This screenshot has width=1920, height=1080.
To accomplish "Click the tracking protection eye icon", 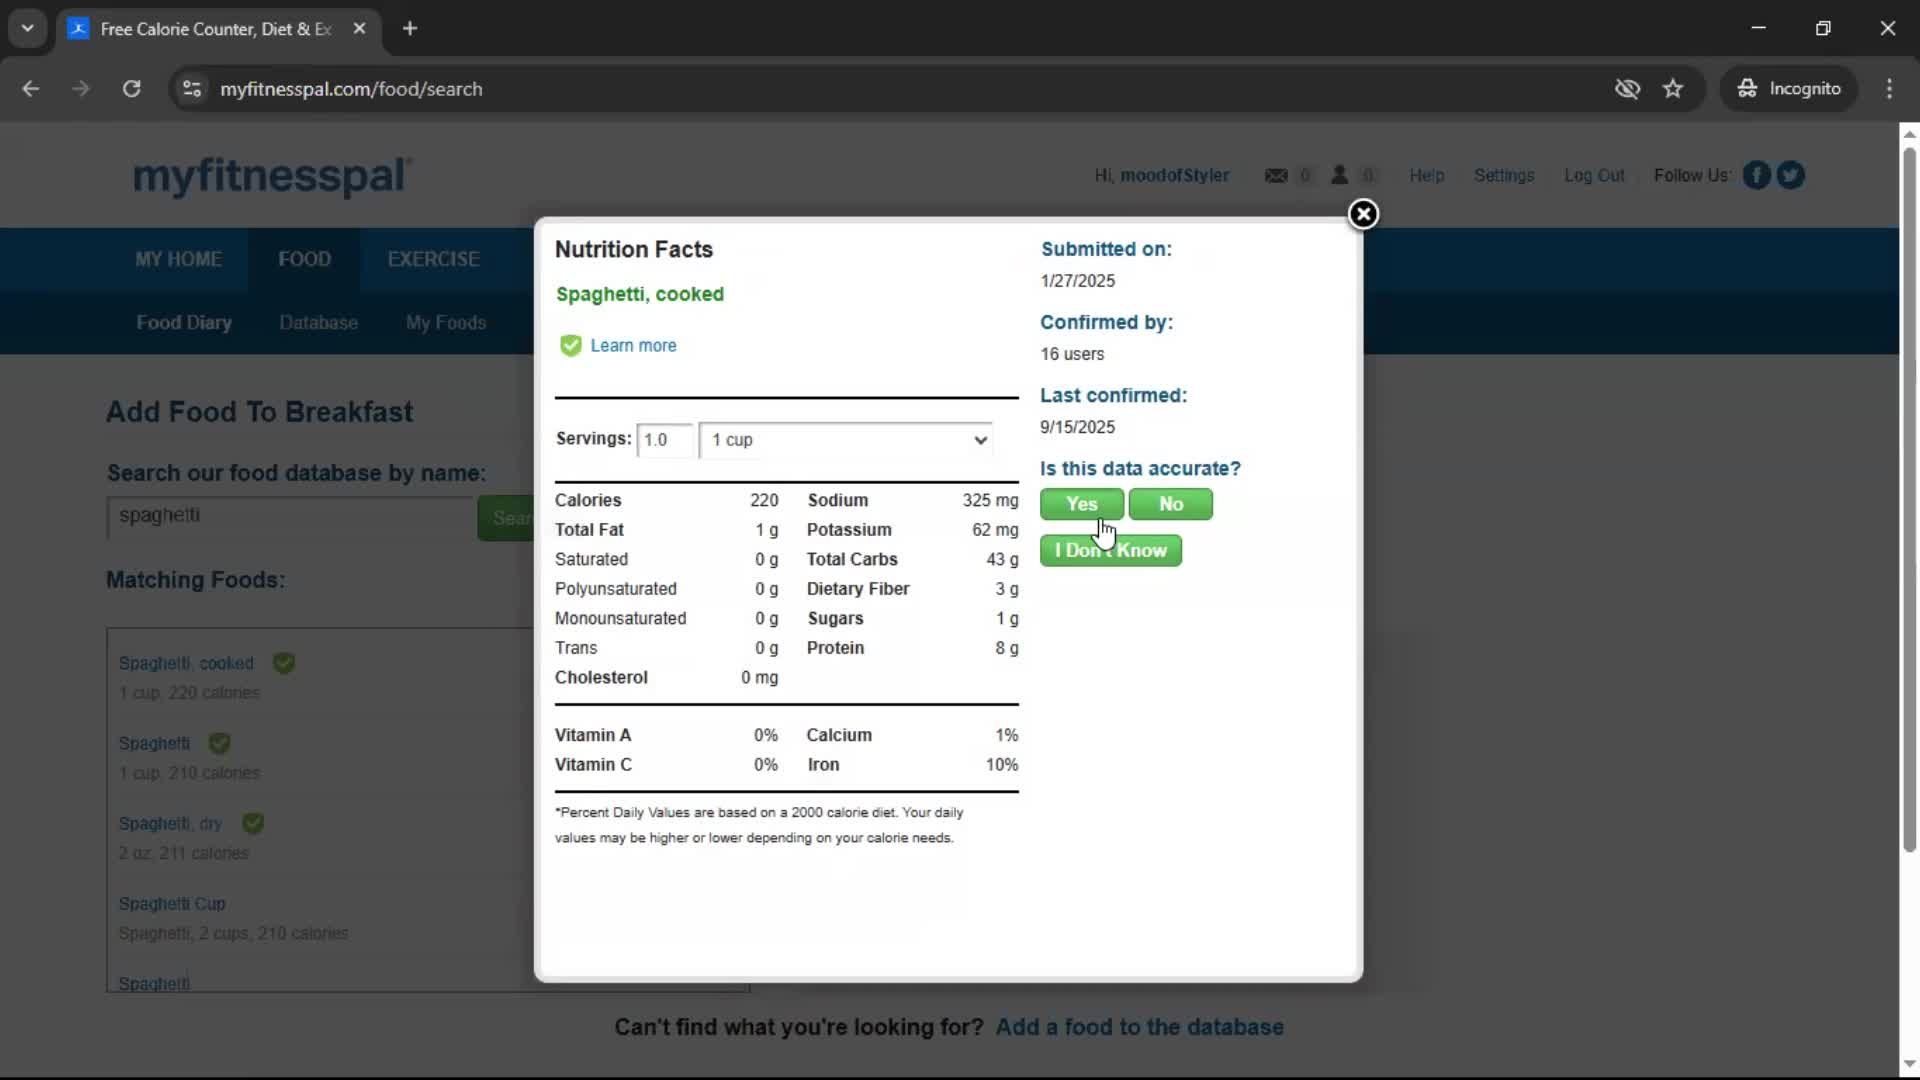I will [x=1627, y=89].
